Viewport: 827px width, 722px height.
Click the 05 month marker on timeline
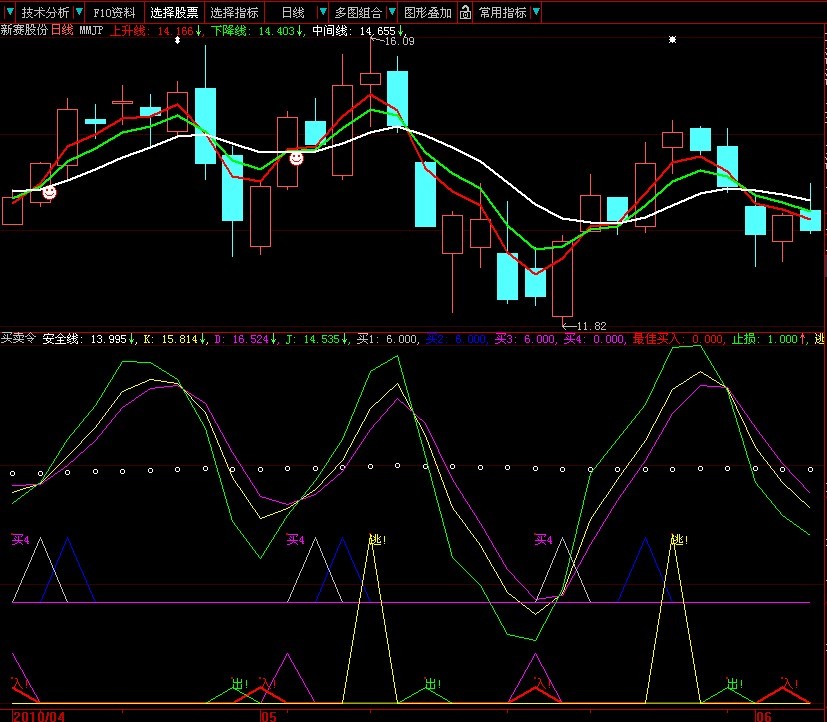click(267, 716)
